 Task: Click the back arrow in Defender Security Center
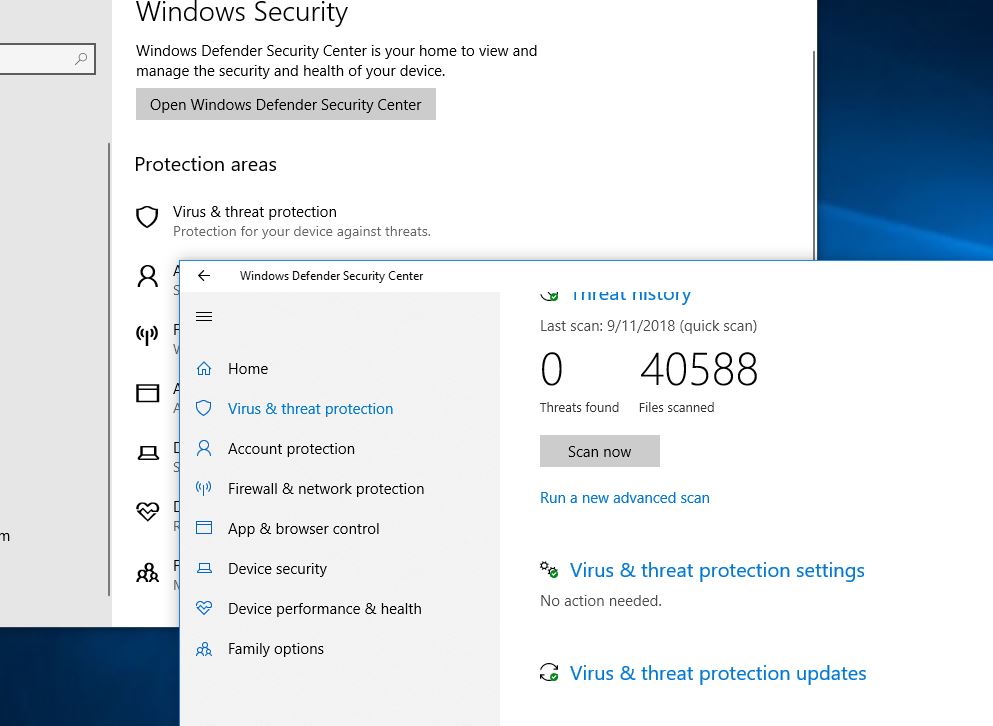pyautogui.click(x=204, y=276)
